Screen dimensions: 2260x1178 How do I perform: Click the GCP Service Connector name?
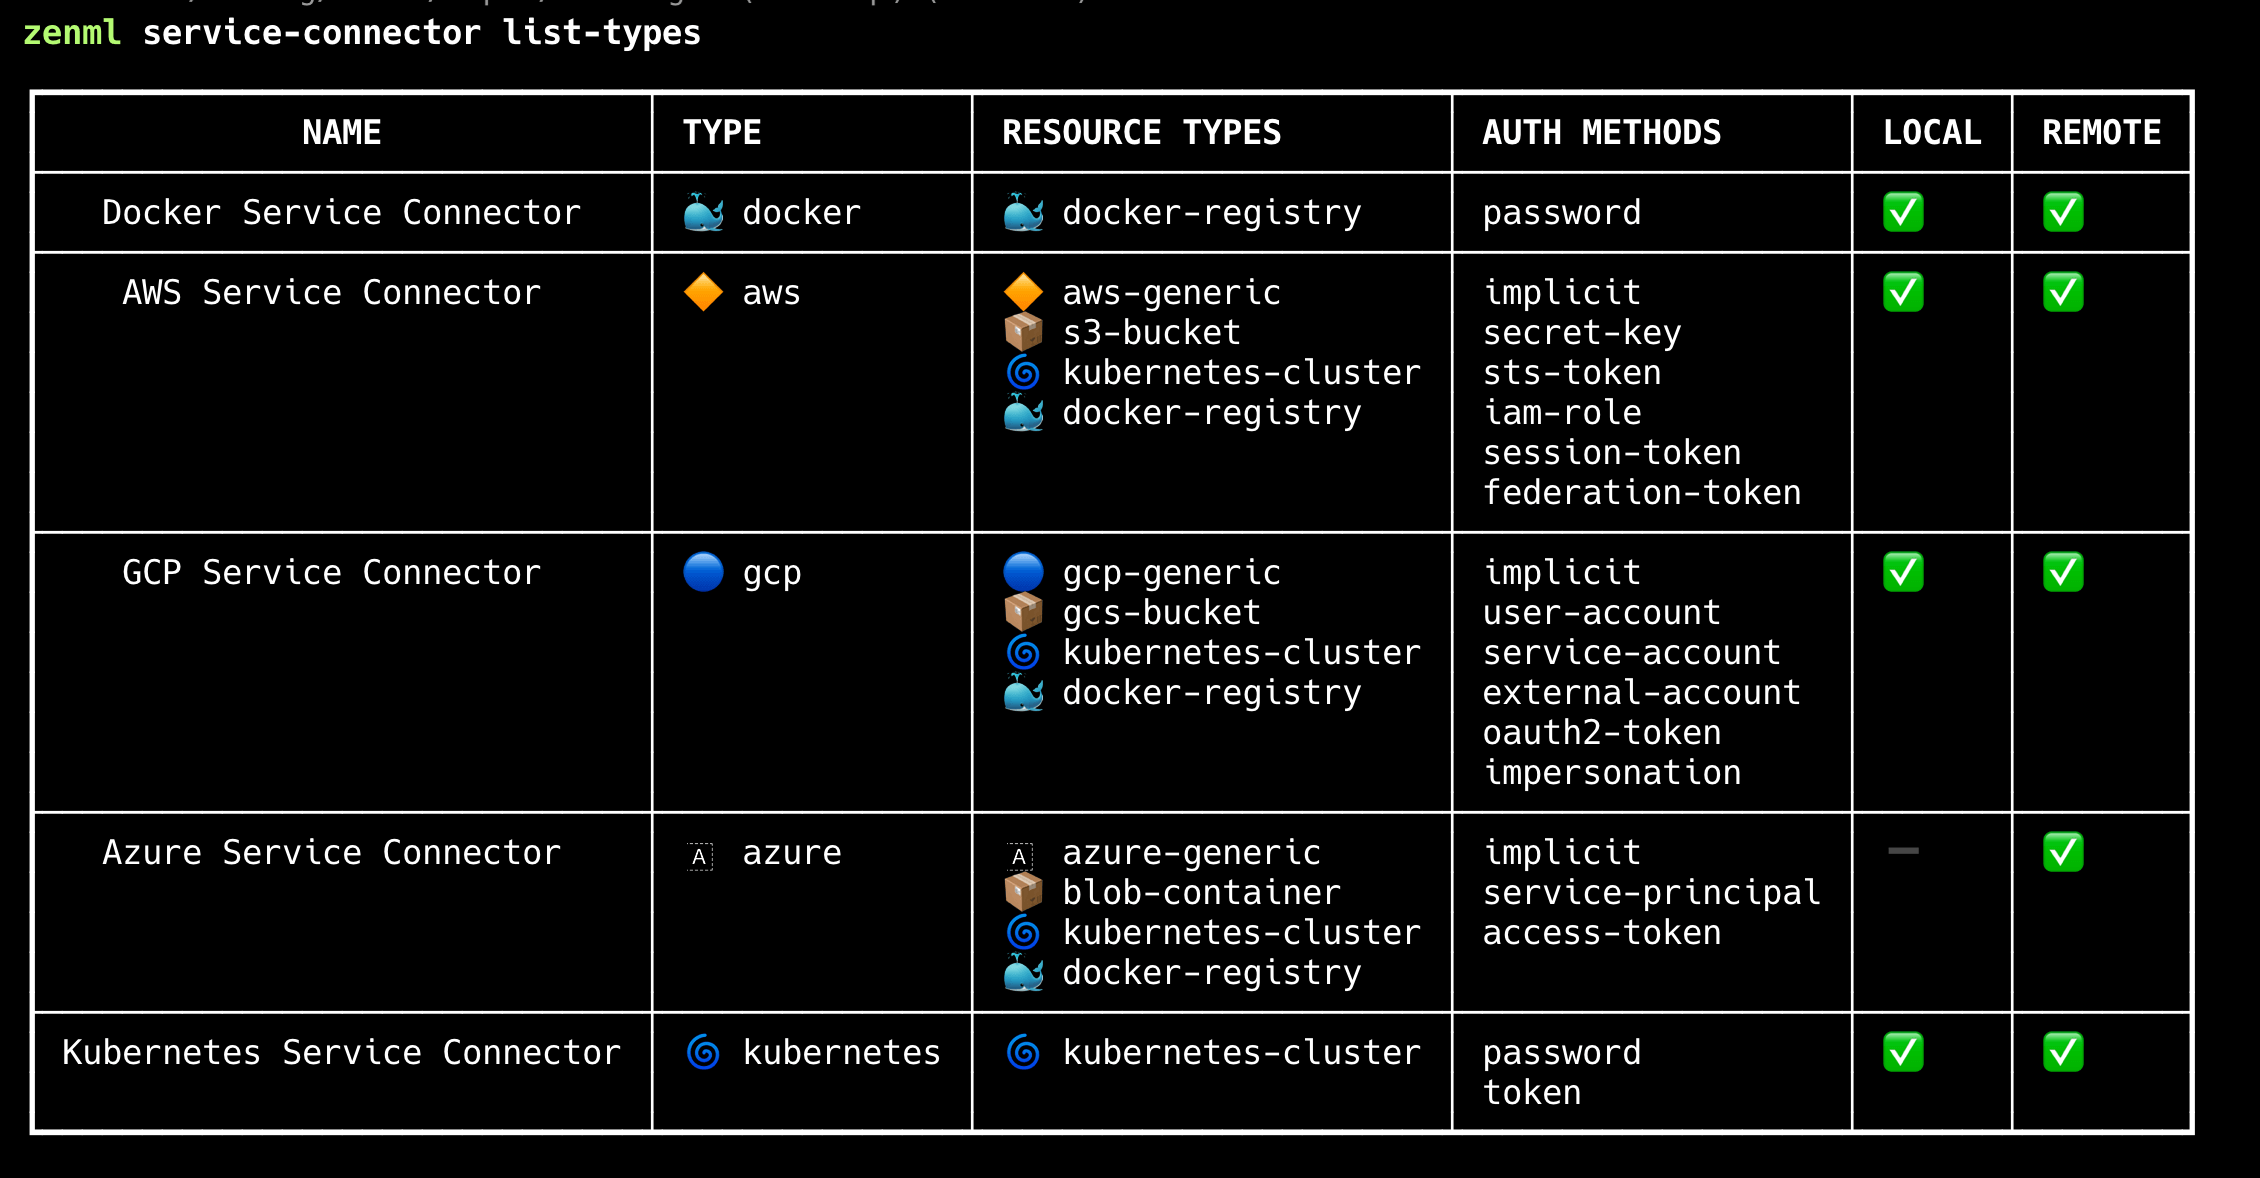pyautogui.click(x=331, y=572)
